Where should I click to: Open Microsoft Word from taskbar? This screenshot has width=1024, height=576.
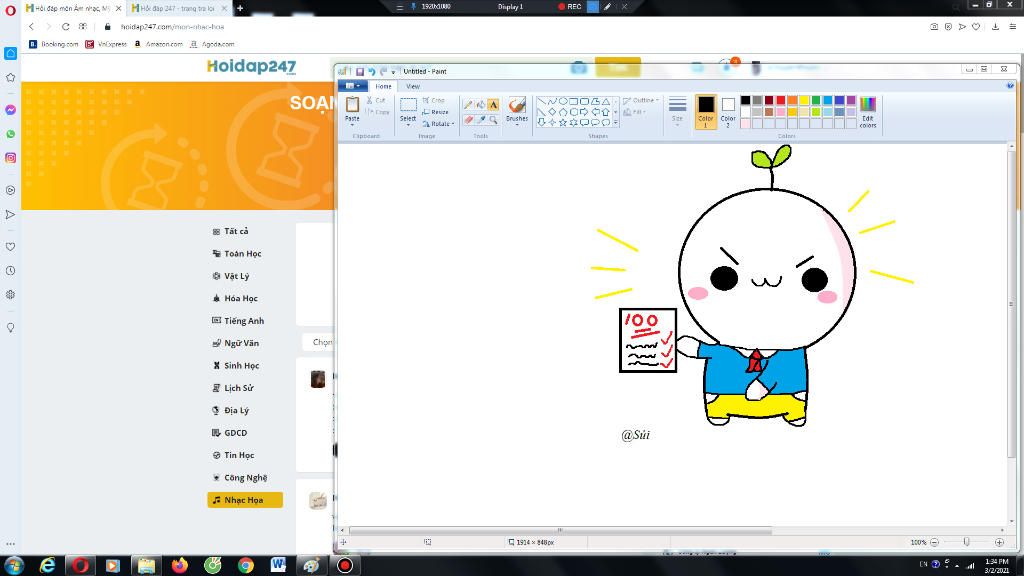tap(278, 565)
